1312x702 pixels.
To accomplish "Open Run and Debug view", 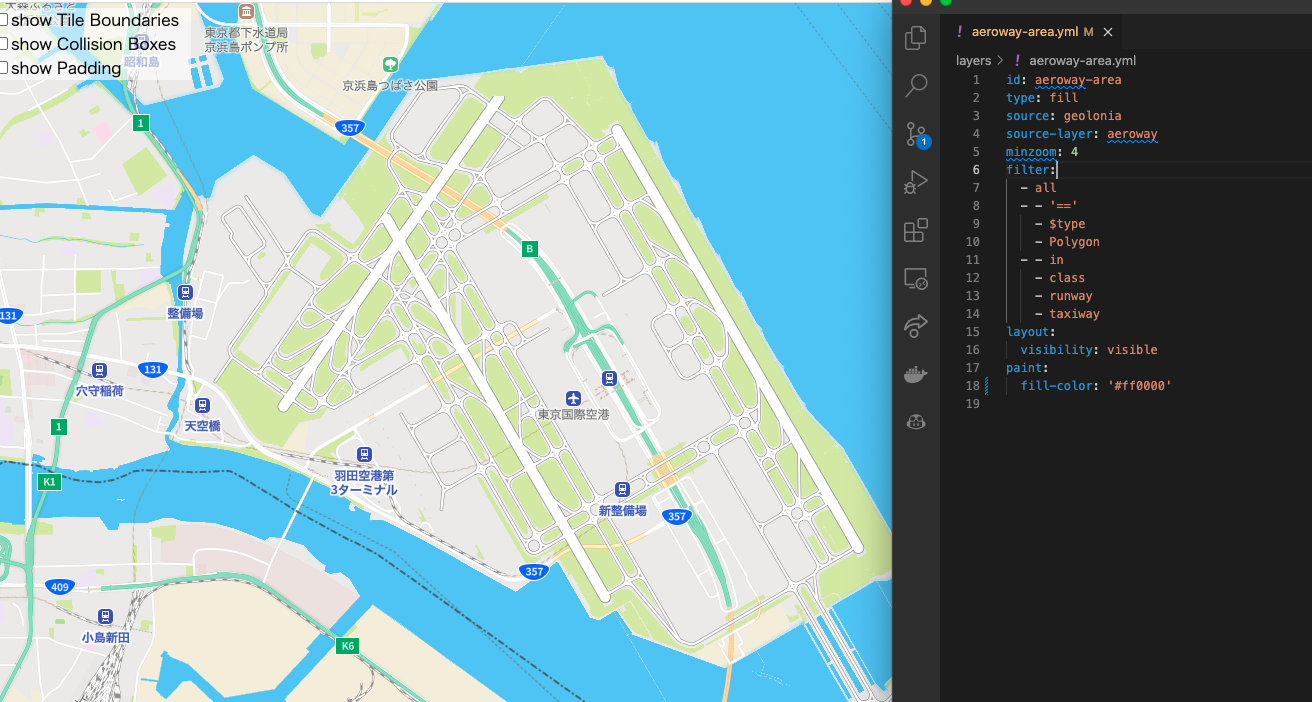I will click(915, 182).
